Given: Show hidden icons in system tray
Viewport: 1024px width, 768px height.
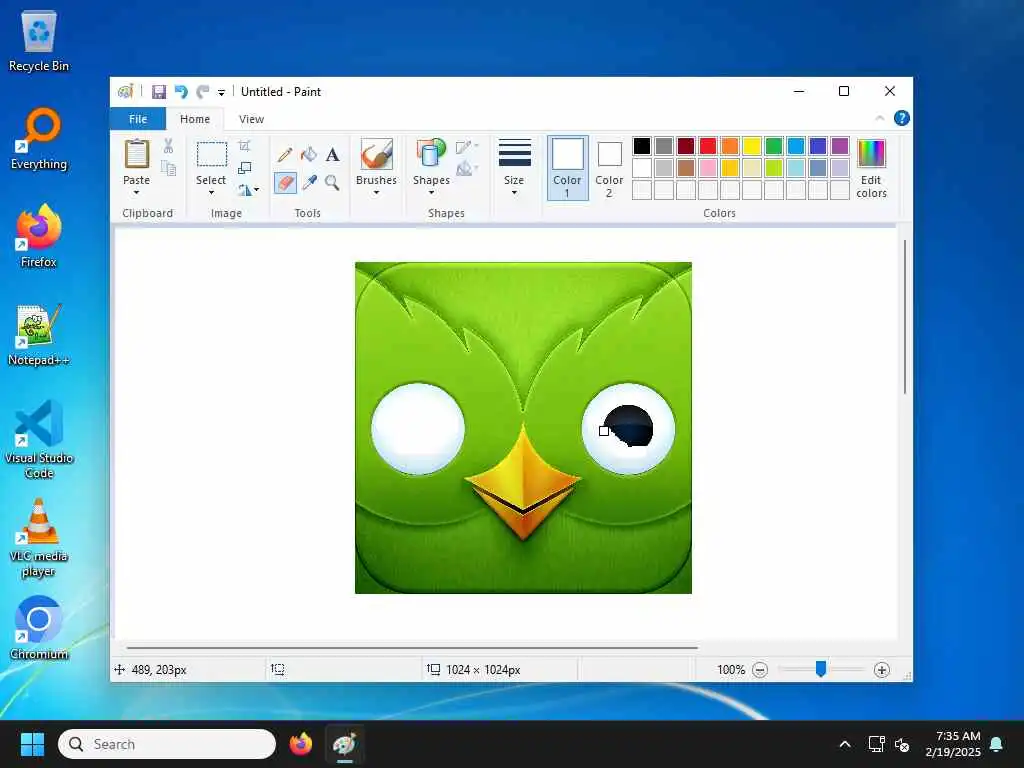Looking at the screenshot, I should [844, 744].
